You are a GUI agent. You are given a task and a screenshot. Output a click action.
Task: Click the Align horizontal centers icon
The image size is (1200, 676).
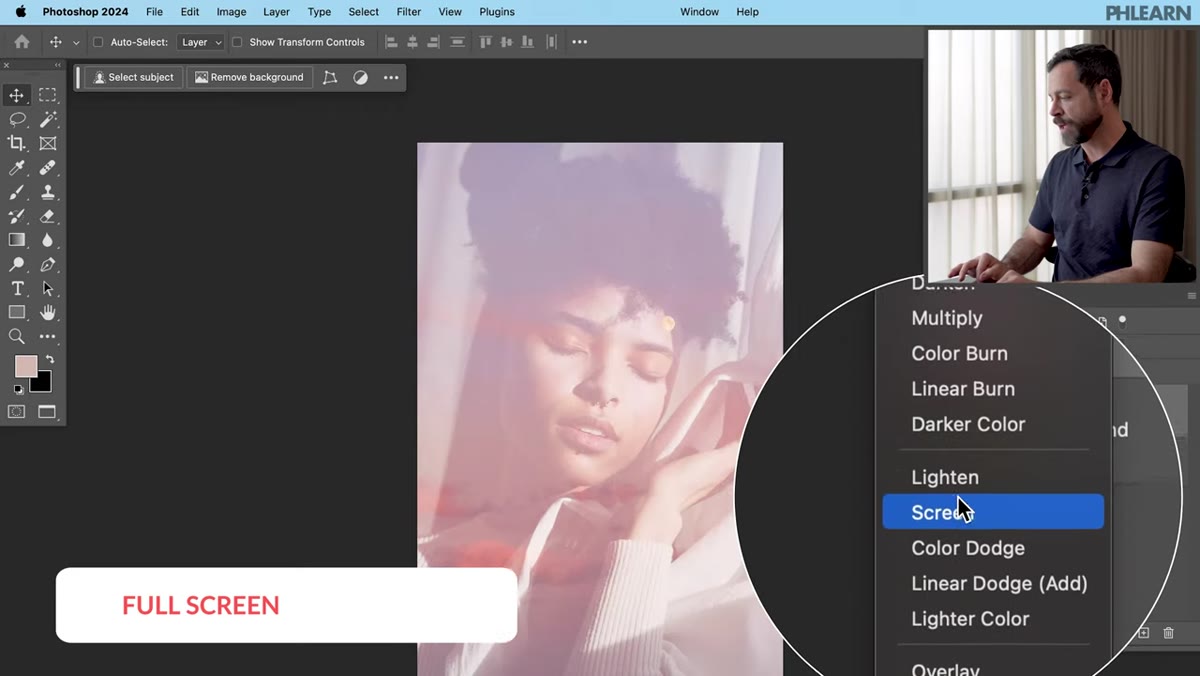click(x=412, y=42)
